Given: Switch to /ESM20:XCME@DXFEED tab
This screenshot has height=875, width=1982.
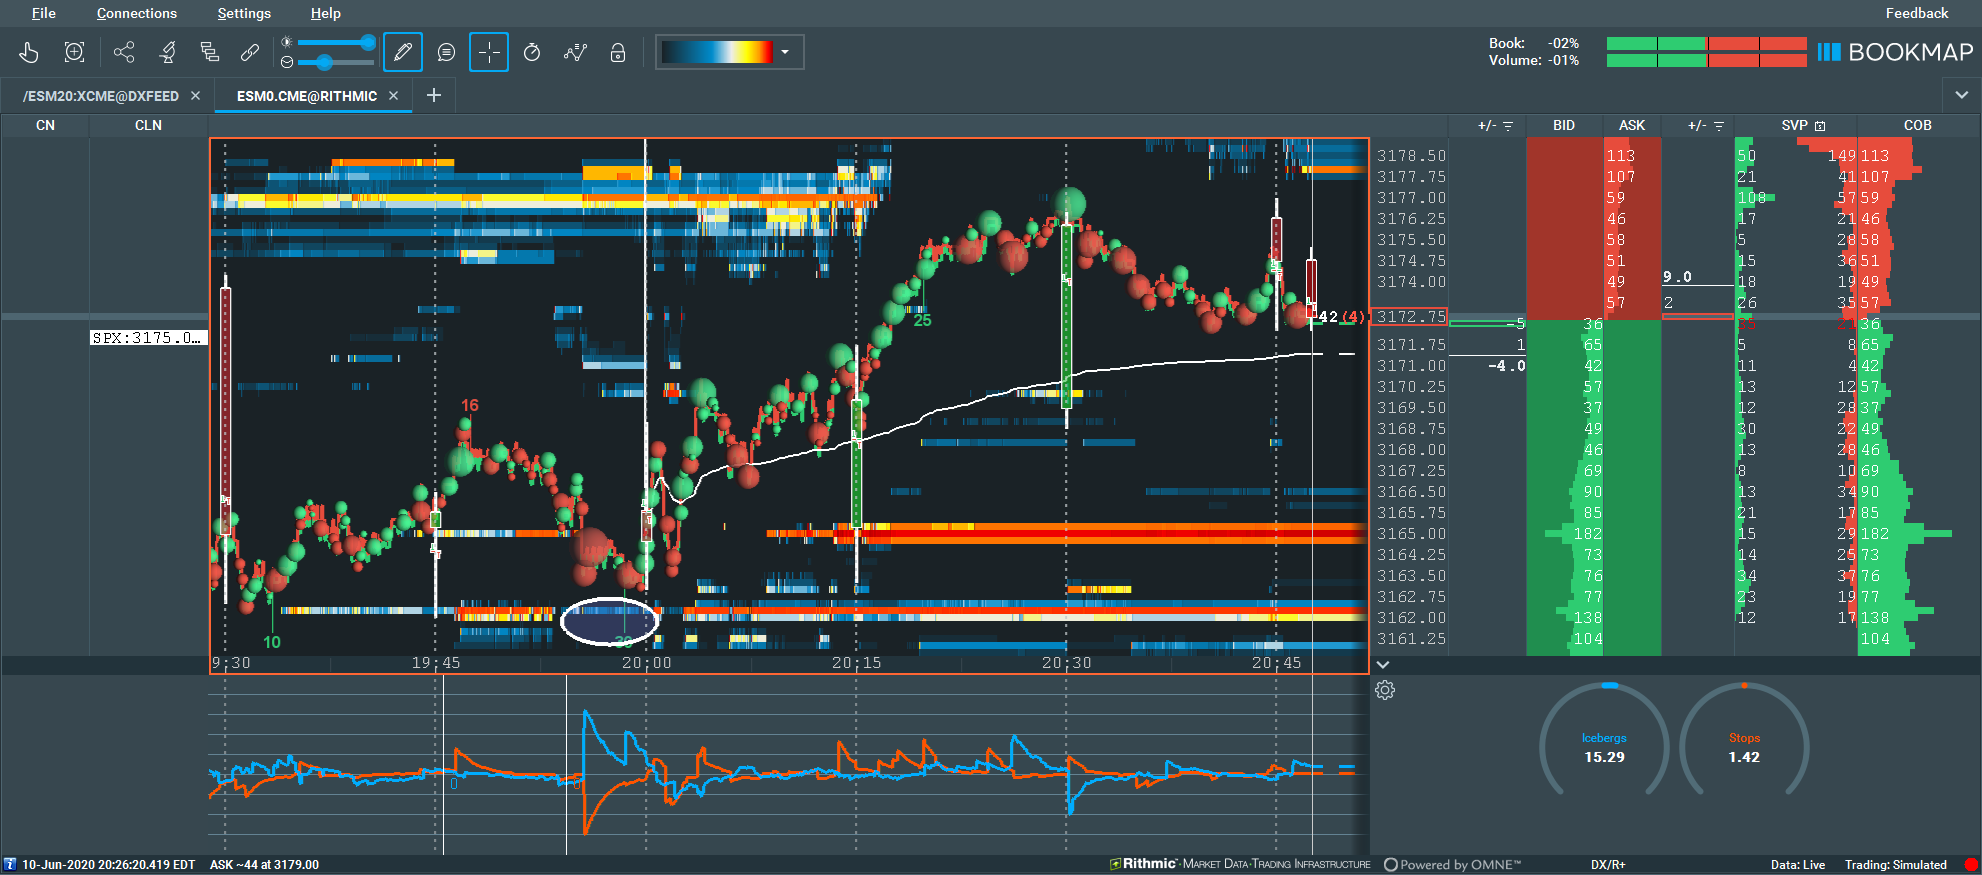Looking at the screenshot, I should (101, 96).
